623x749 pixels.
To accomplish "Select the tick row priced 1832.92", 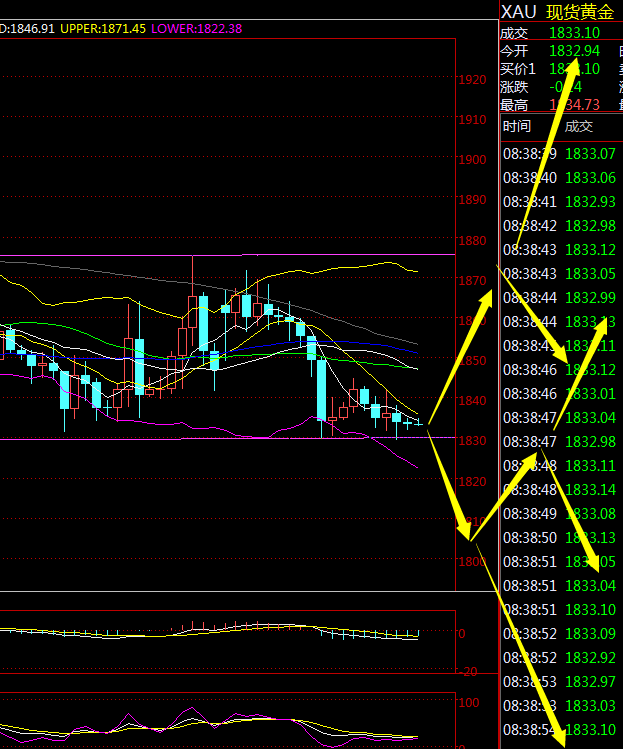I will coord(559,658).
